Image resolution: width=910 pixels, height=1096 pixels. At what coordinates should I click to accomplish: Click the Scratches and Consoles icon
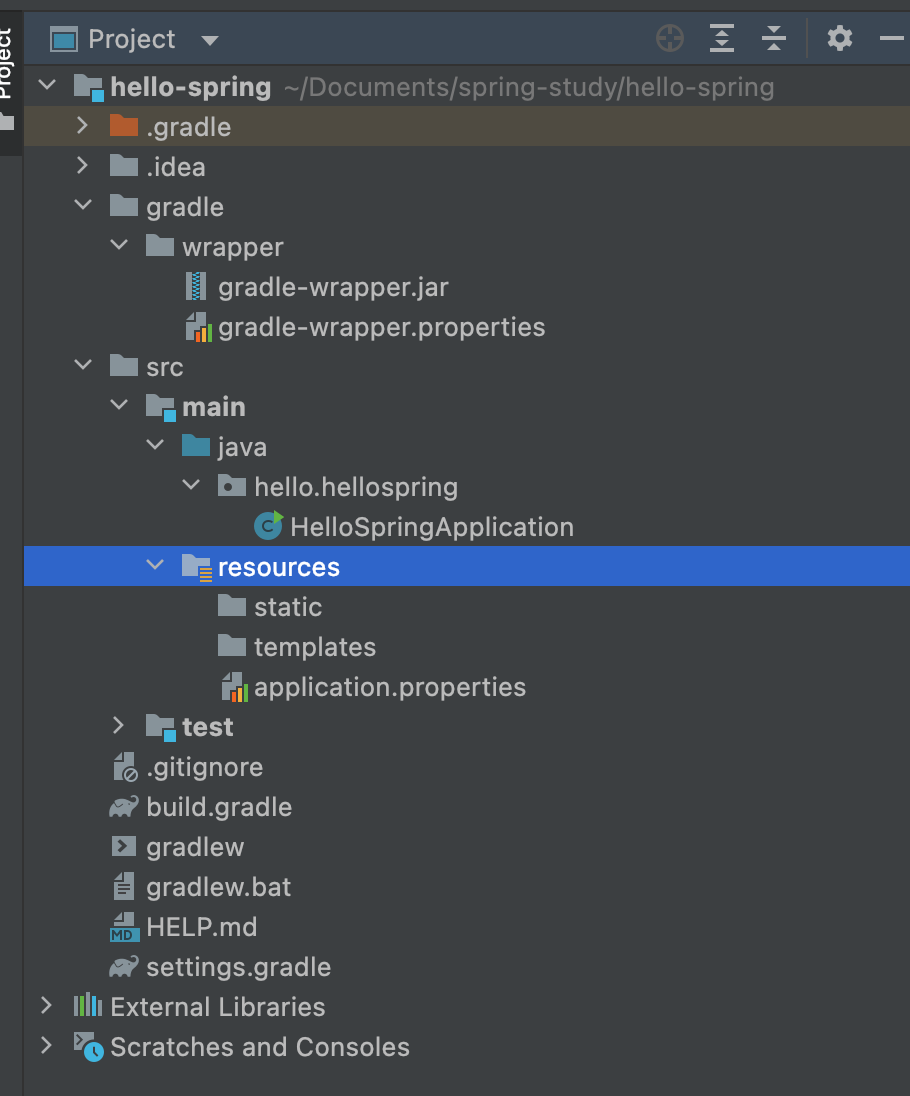tap(89, 1046)
